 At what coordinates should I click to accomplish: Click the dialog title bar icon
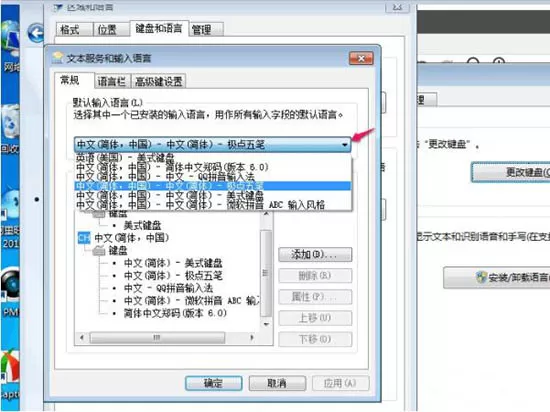(x=58, y=58)
